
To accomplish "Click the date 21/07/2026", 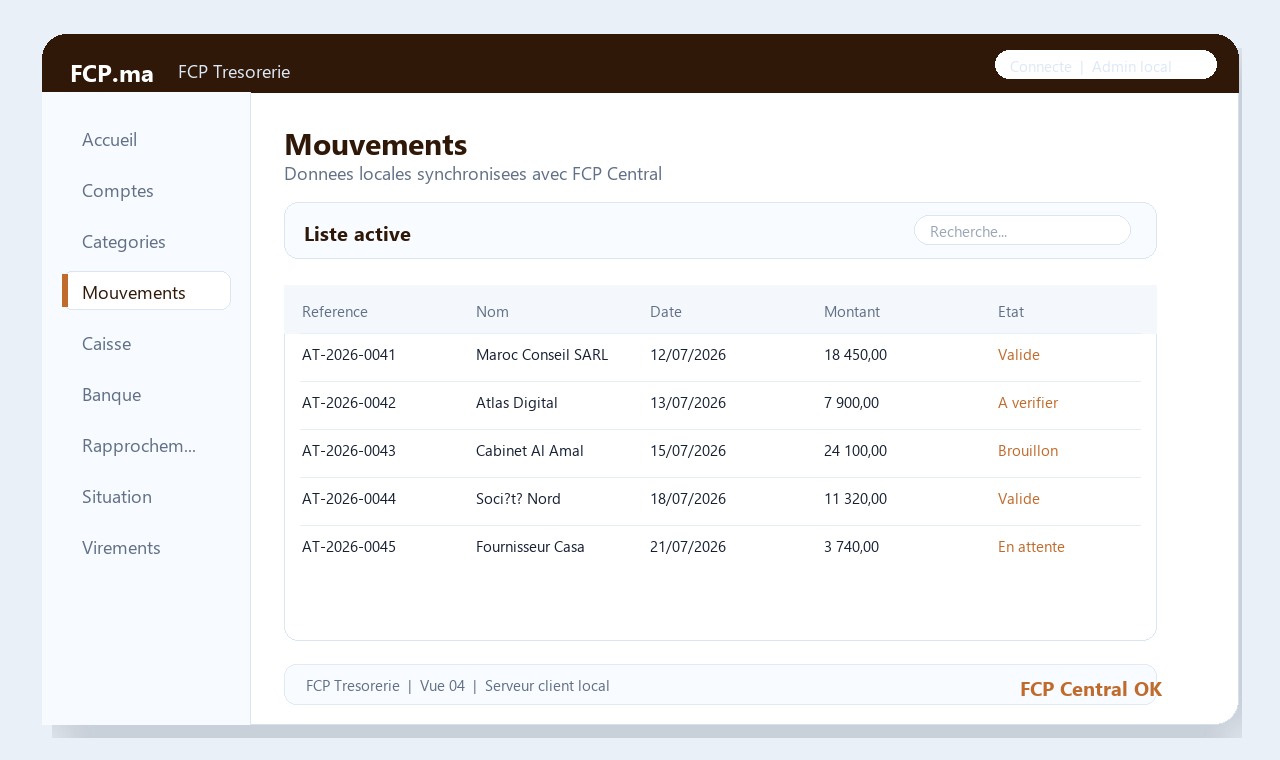I will pyautogui.click(x=688, y=547).
